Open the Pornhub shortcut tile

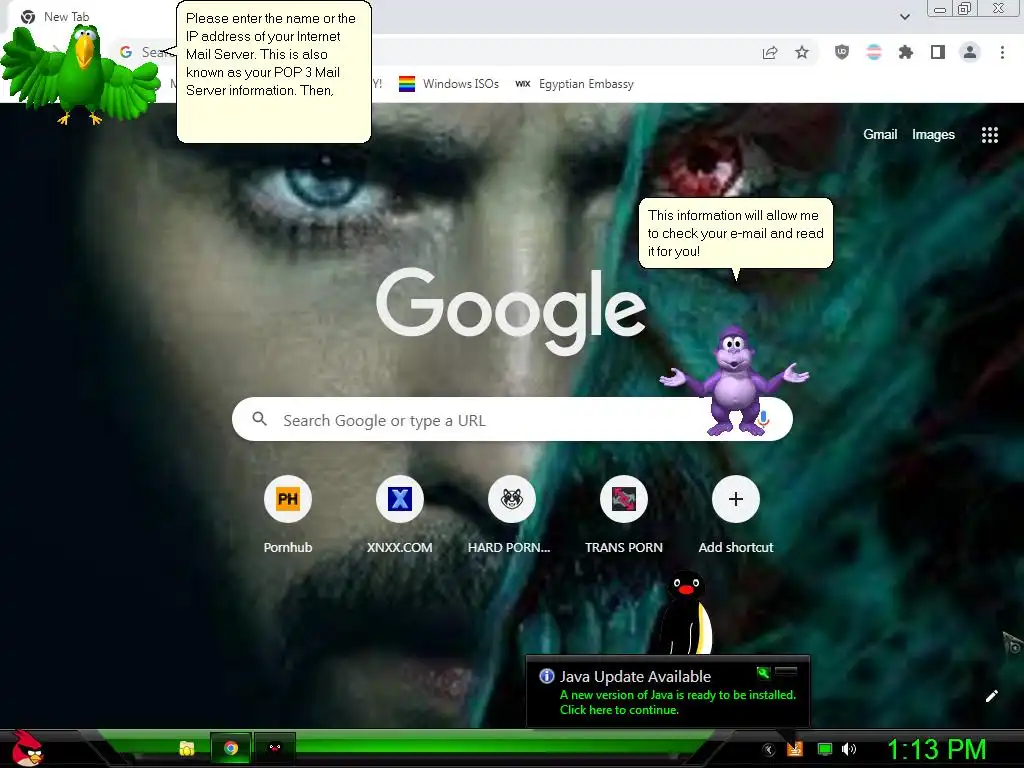tap(288, 515)
